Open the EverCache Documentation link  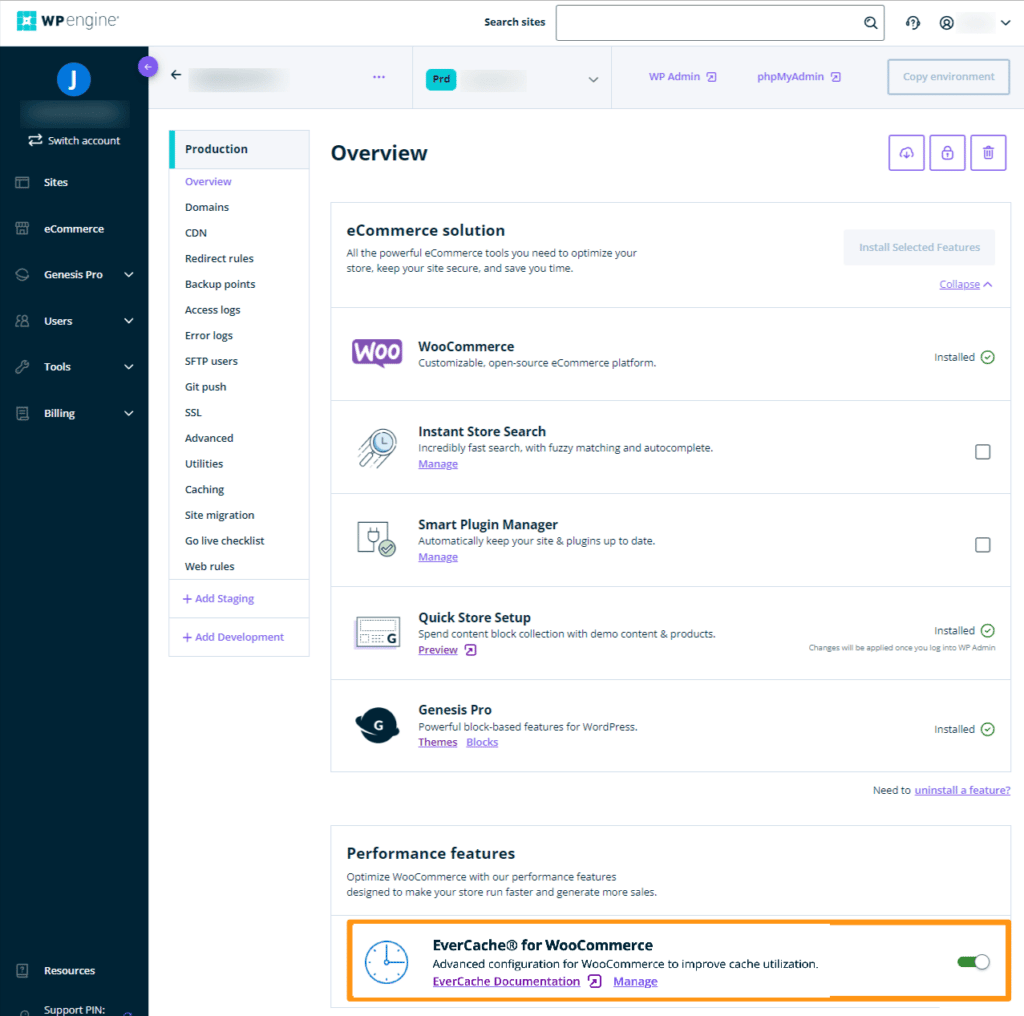click(x=506, y=982)
